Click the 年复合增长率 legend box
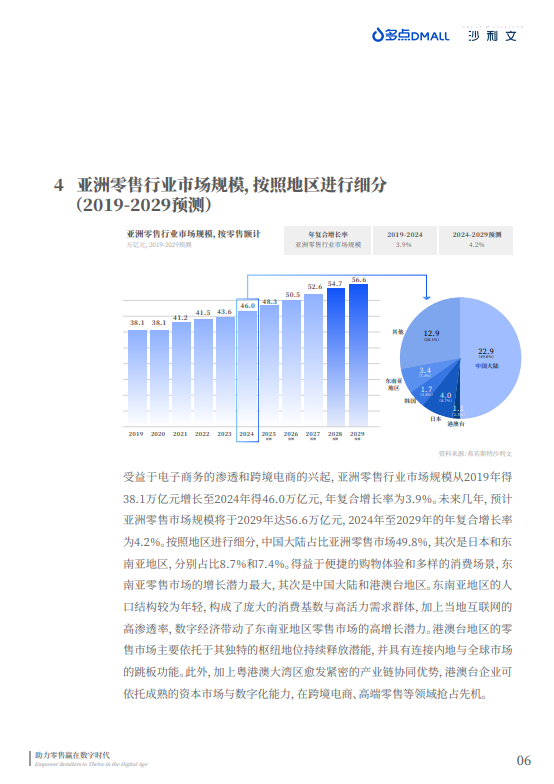554x784 pixels. 328,240
